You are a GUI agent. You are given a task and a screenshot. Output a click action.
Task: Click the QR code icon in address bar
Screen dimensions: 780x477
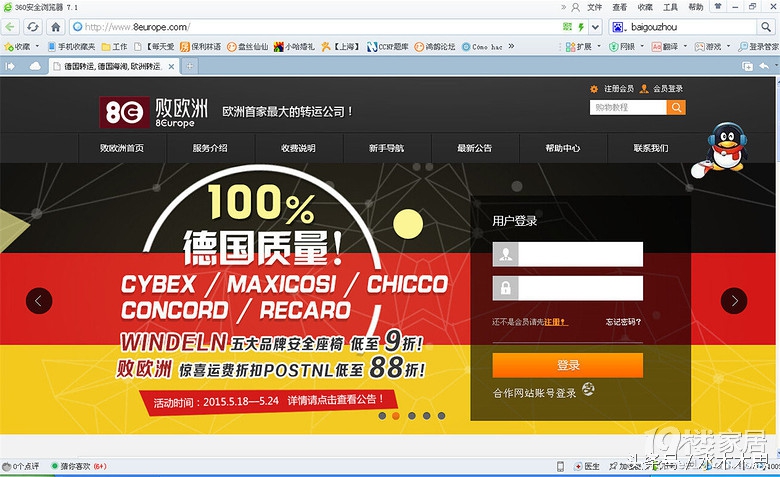567,27
